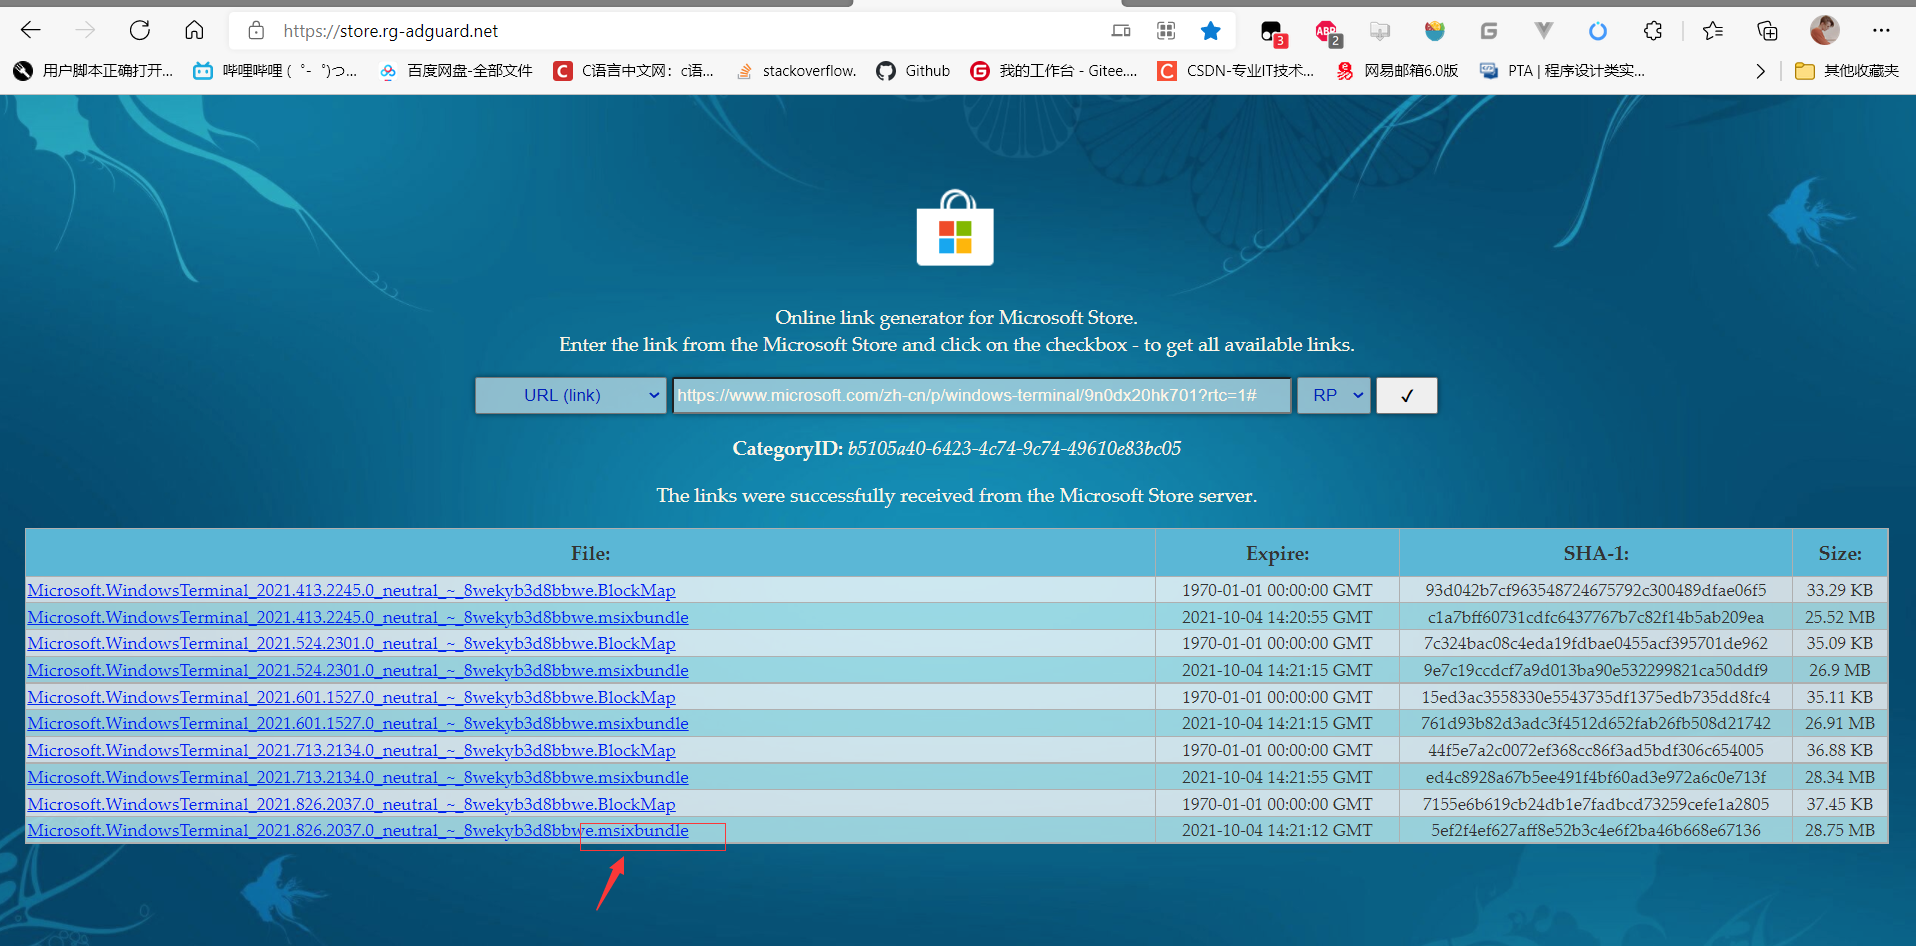The height and width of the screenshot is (946, 1916).
Task: Open the stackoverflow bookmark
Action: 796,71
